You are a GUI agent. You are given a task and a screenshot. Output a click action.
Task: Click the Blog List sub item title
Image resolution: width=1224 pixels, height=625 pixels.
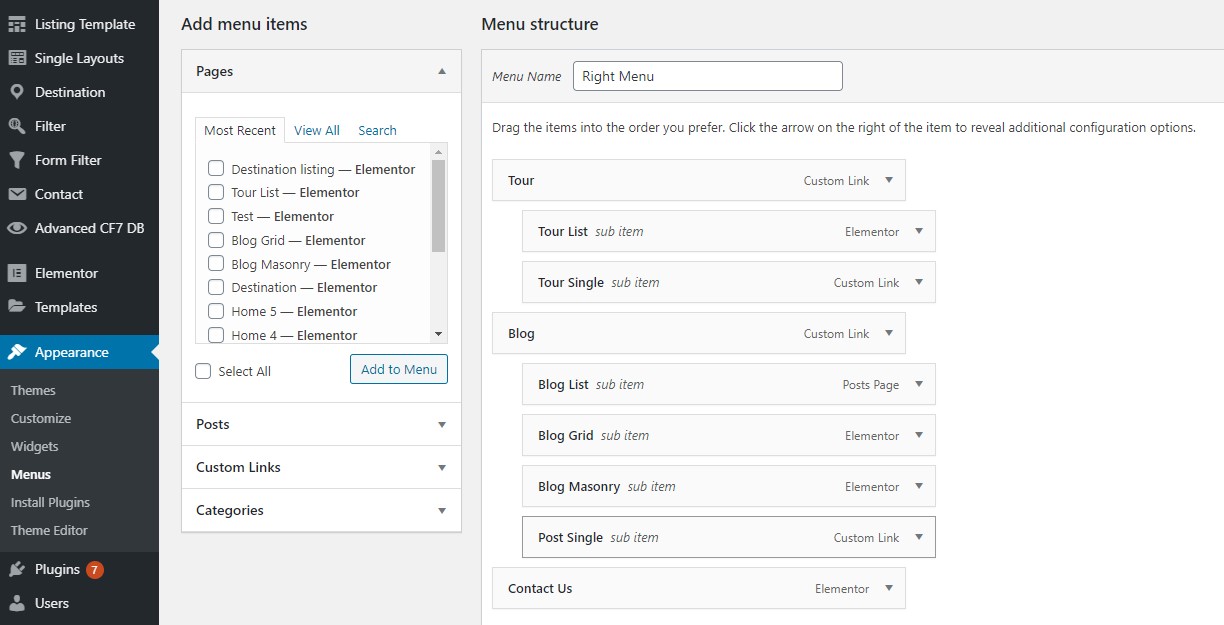[563, 385]
